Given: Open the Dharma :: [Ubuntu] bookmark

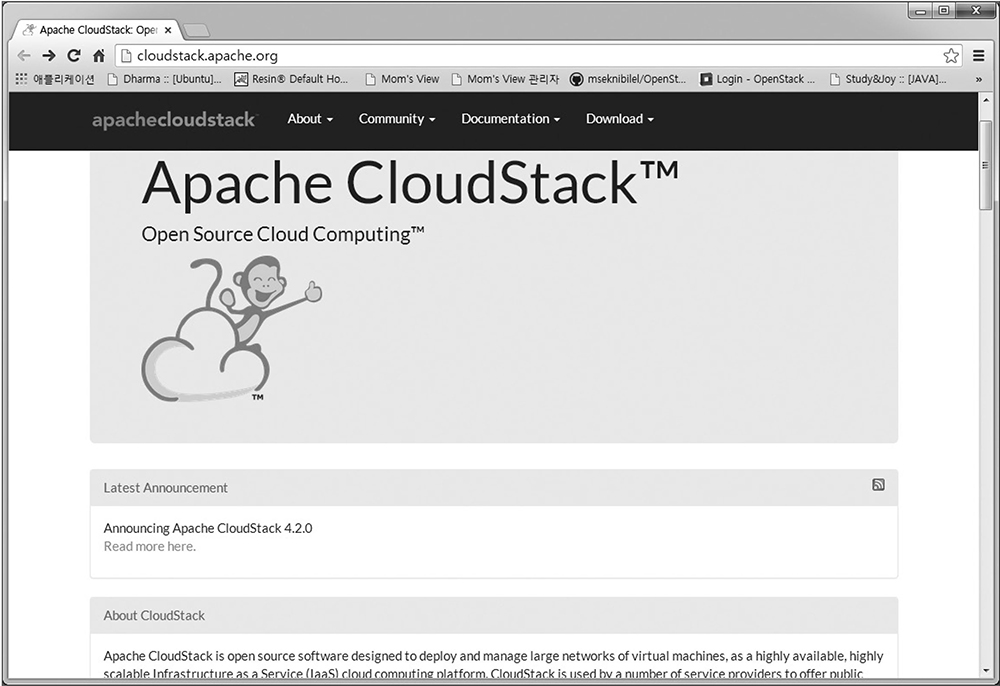Looking at the screenshot, I should (165, 79).
